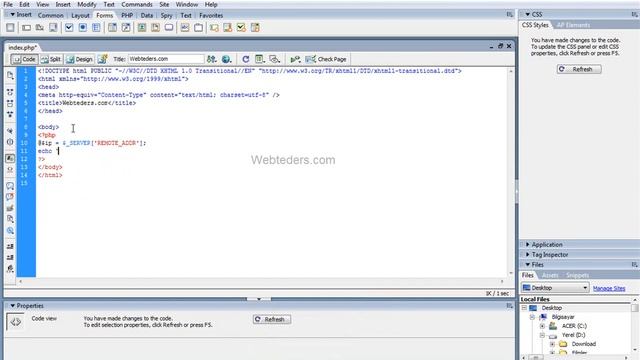Click Refresh Design View icon in toolbar
The height and width of the screenshot is (360, 640).
point(246,59)
